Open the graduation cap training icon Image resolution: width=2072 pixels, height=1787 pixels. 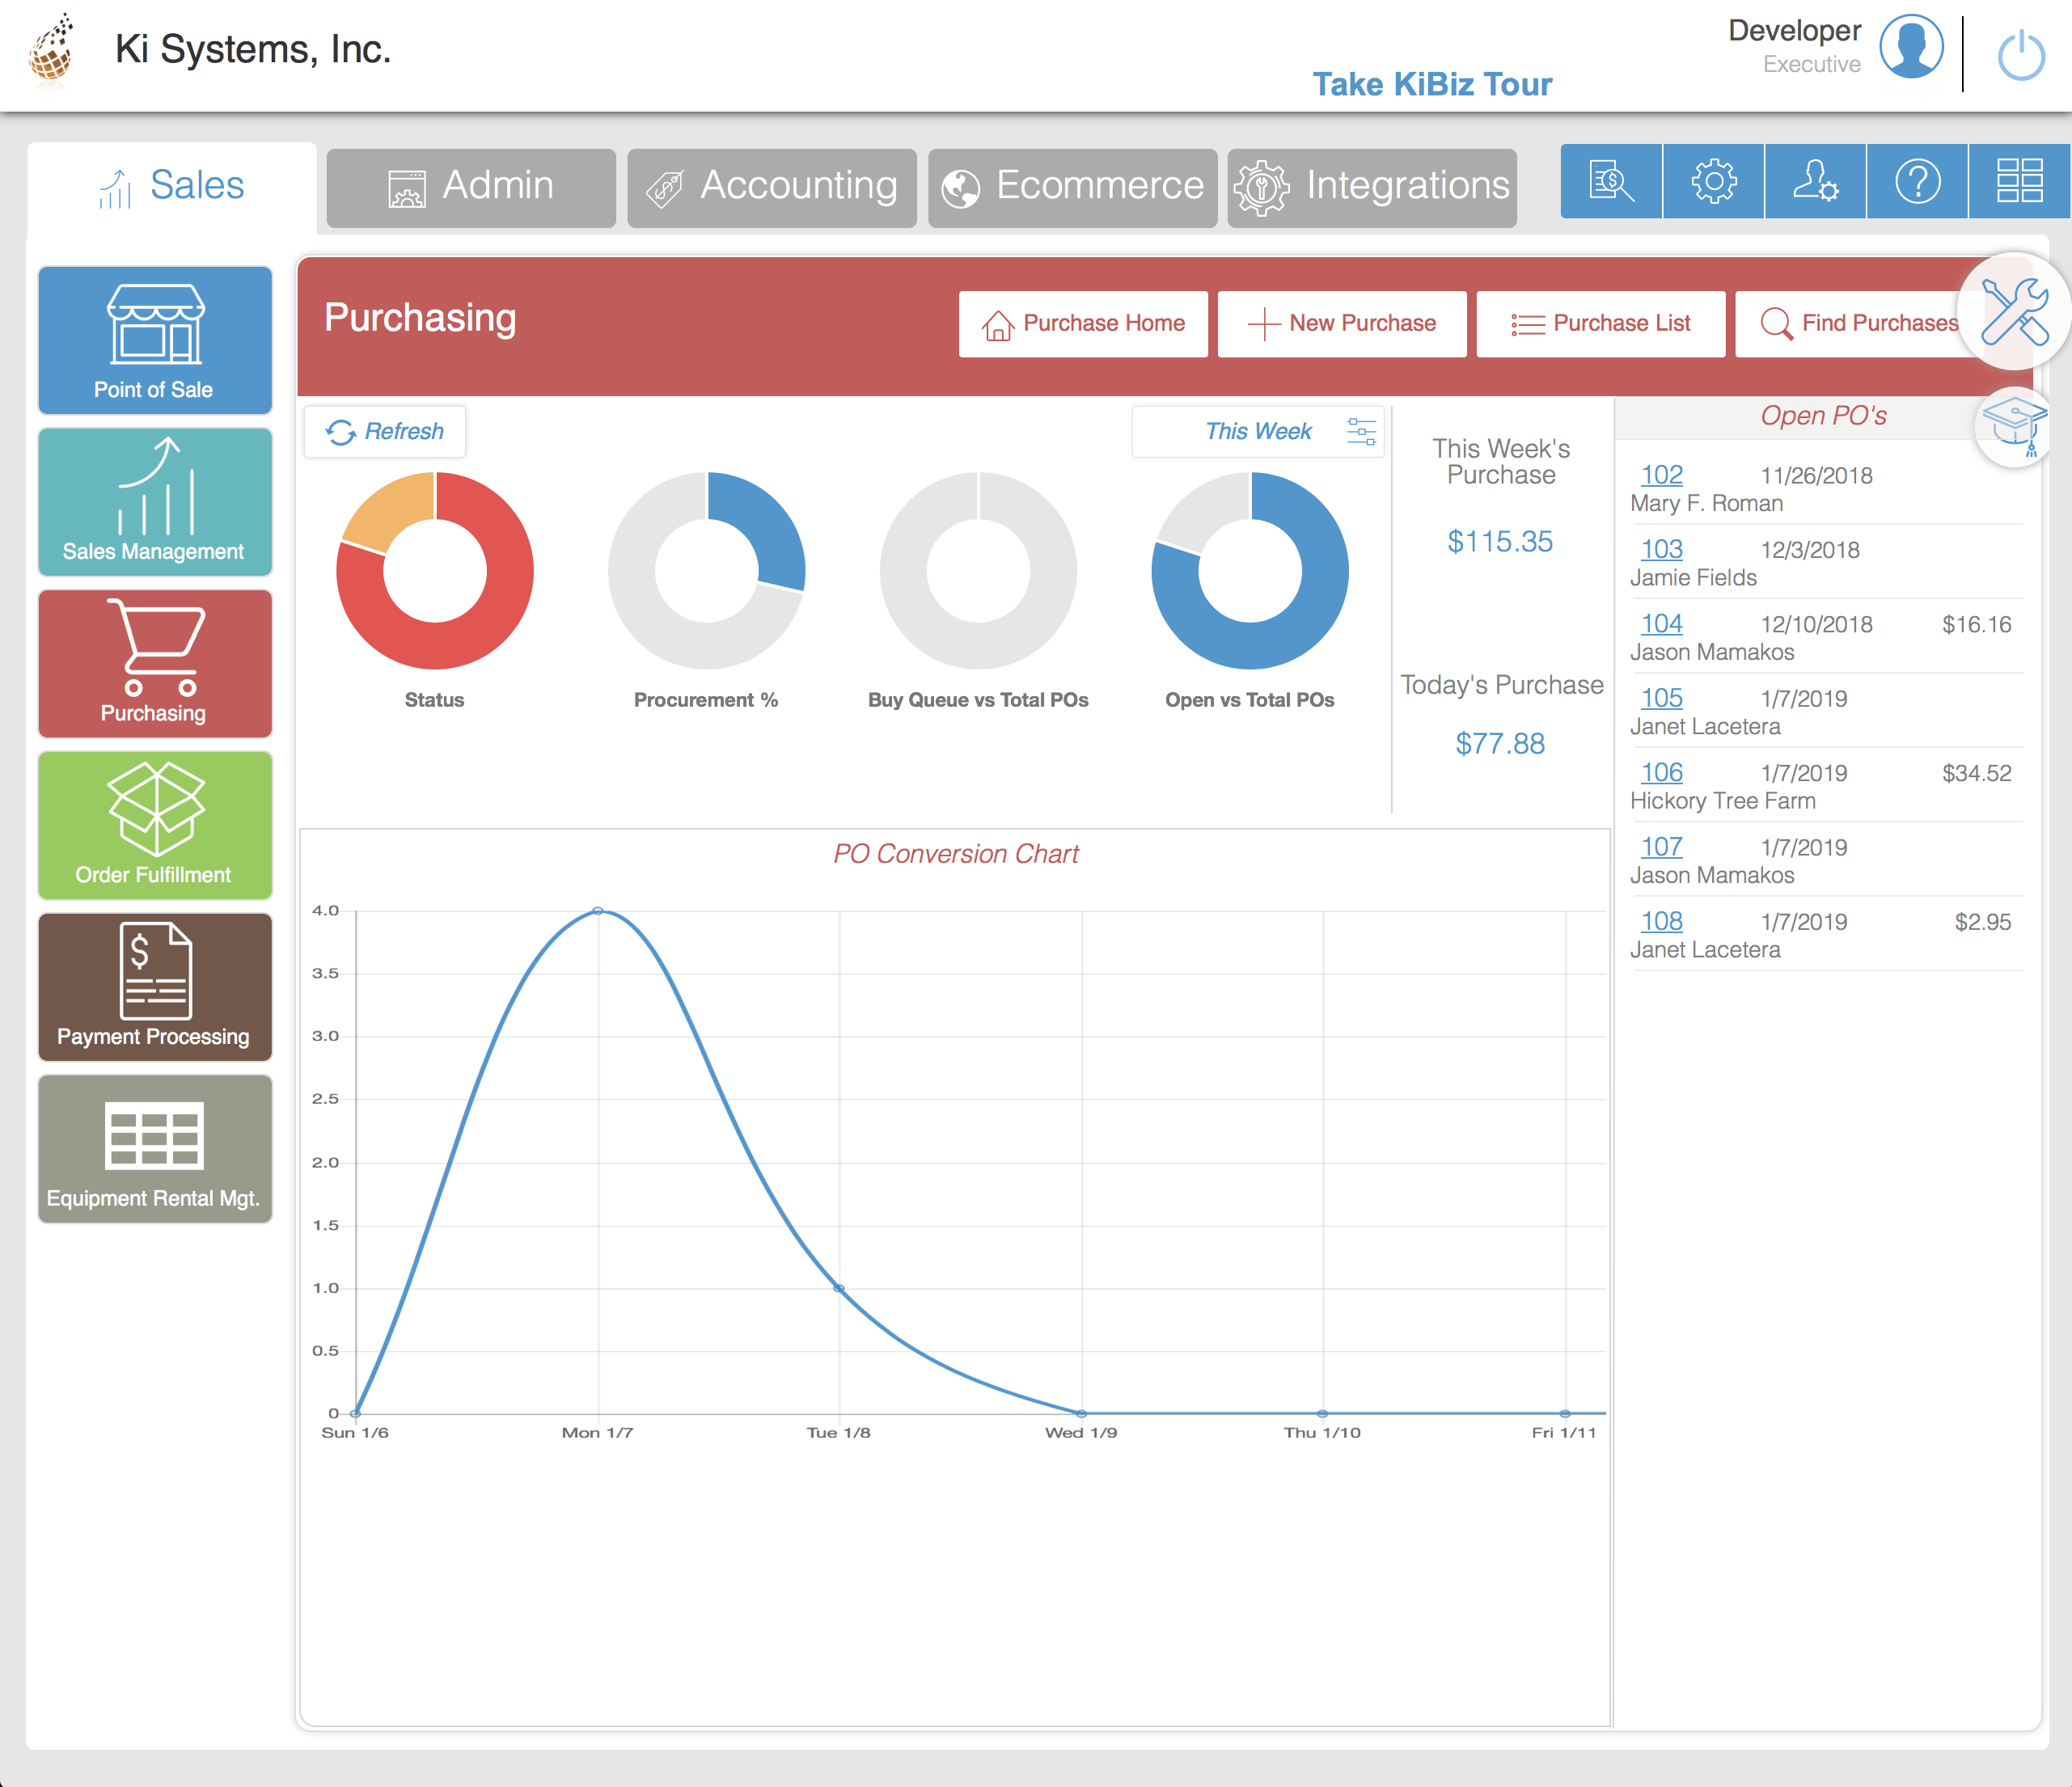pos(2014,426)
